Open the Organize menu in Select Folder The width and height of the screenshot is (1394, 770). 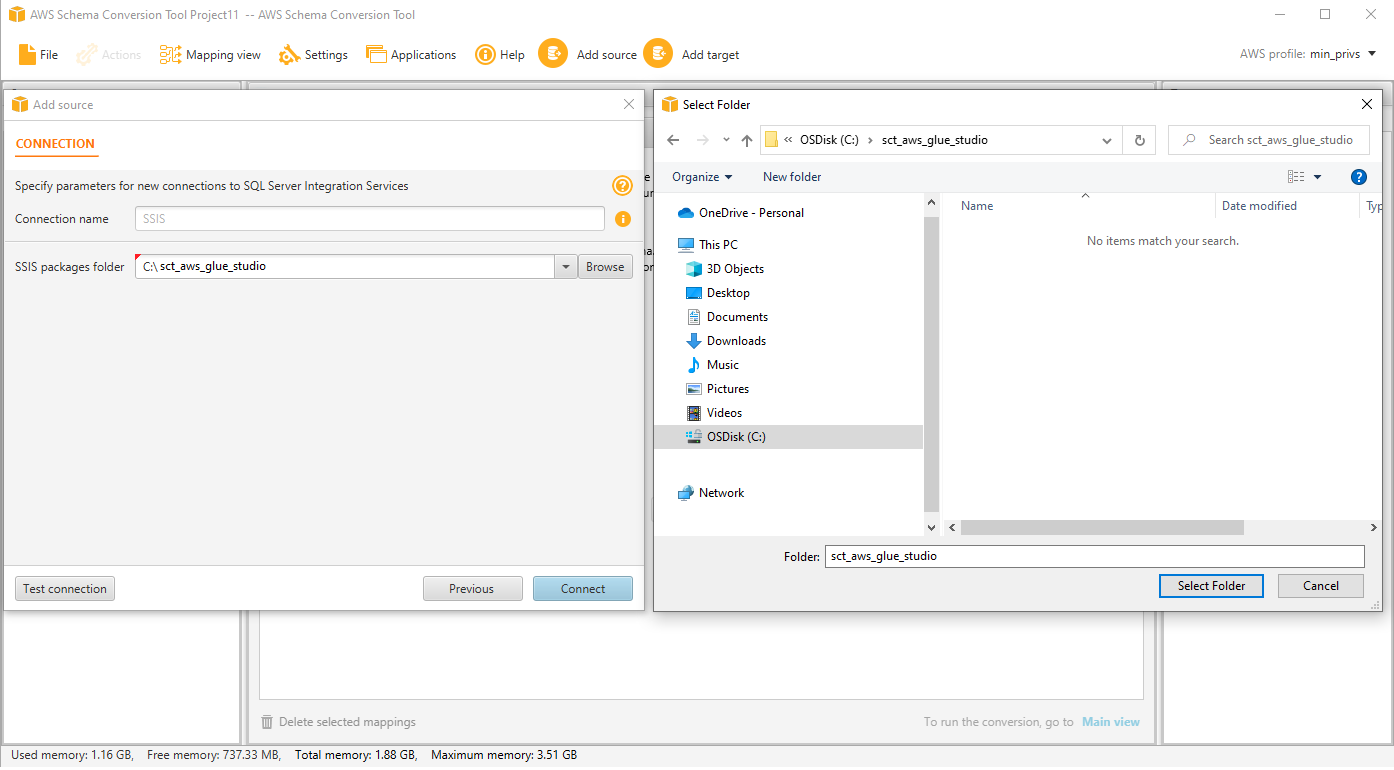[700, 176]
